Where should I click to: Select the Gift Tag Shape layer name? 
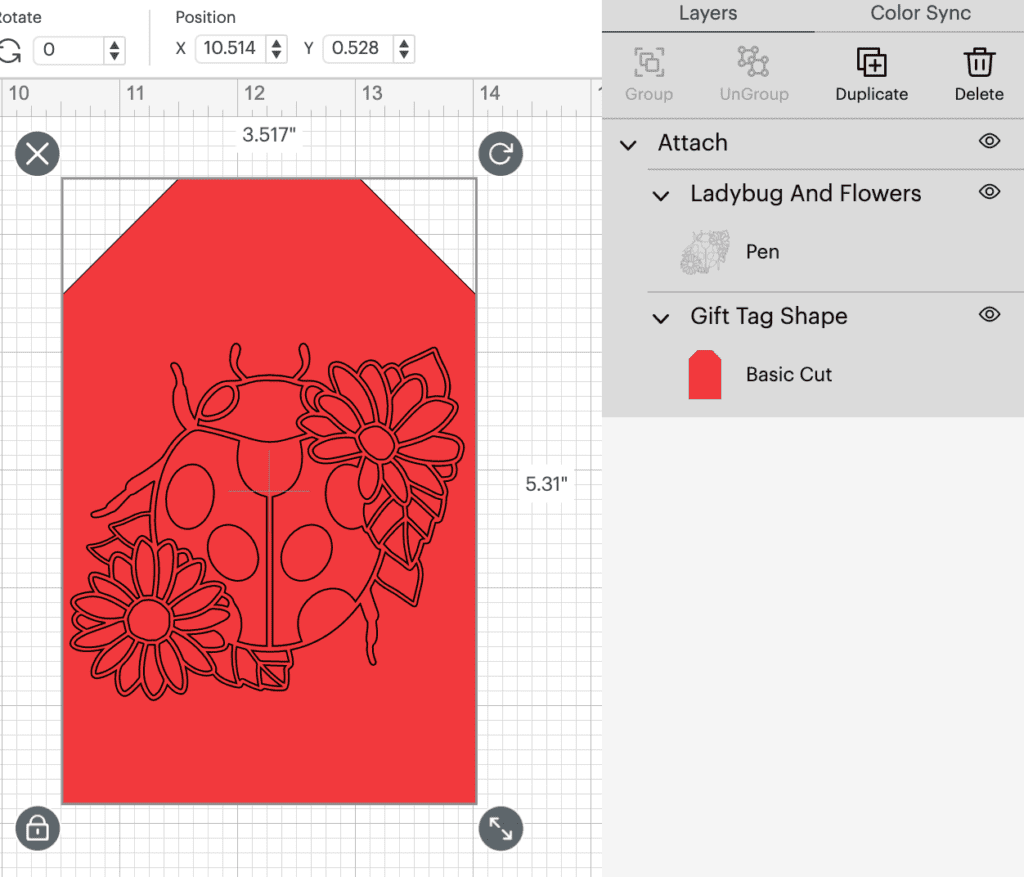[x=769, y=316]
